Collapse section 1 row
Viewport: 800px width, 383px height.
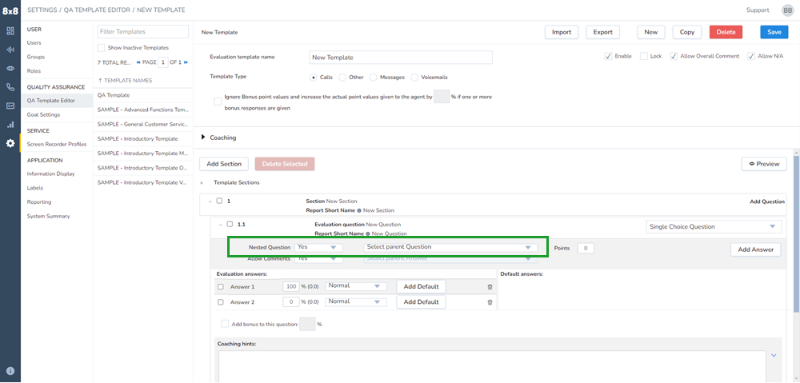click(210, 201)
